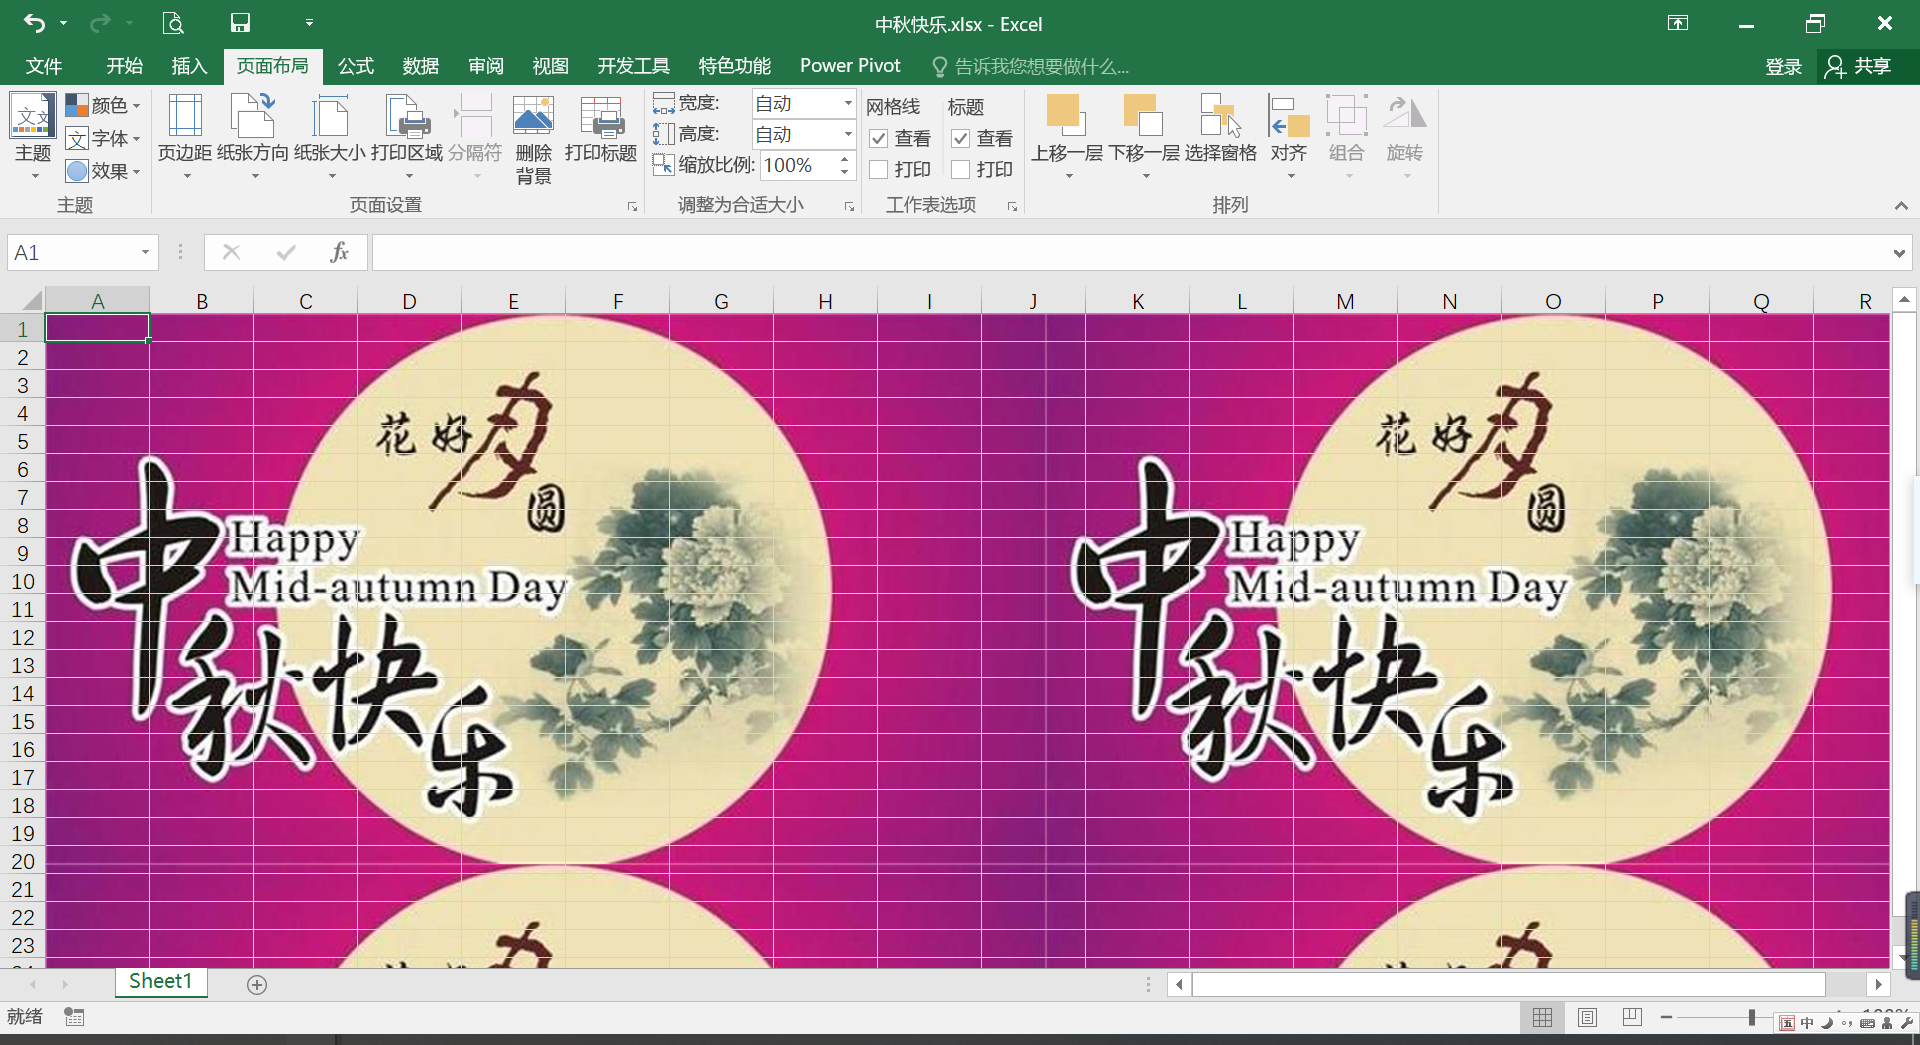This screenshot has height=1045, width=1920.
Task: Toggle Gridlines Print (打印) checkbox
Action: 879,169
